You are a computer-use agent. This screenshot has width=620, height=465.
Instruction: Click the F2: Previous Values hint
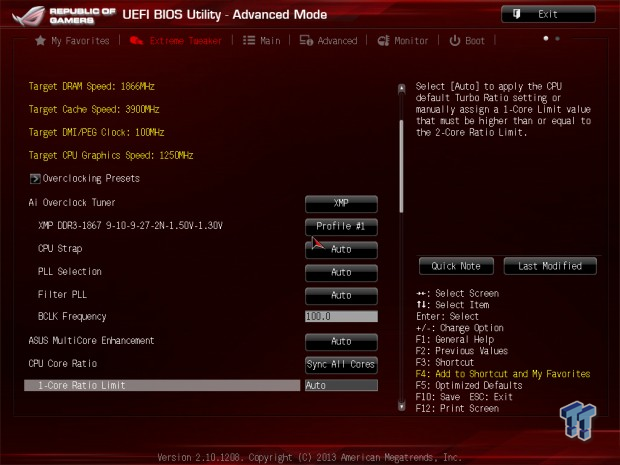coord(462,351)
